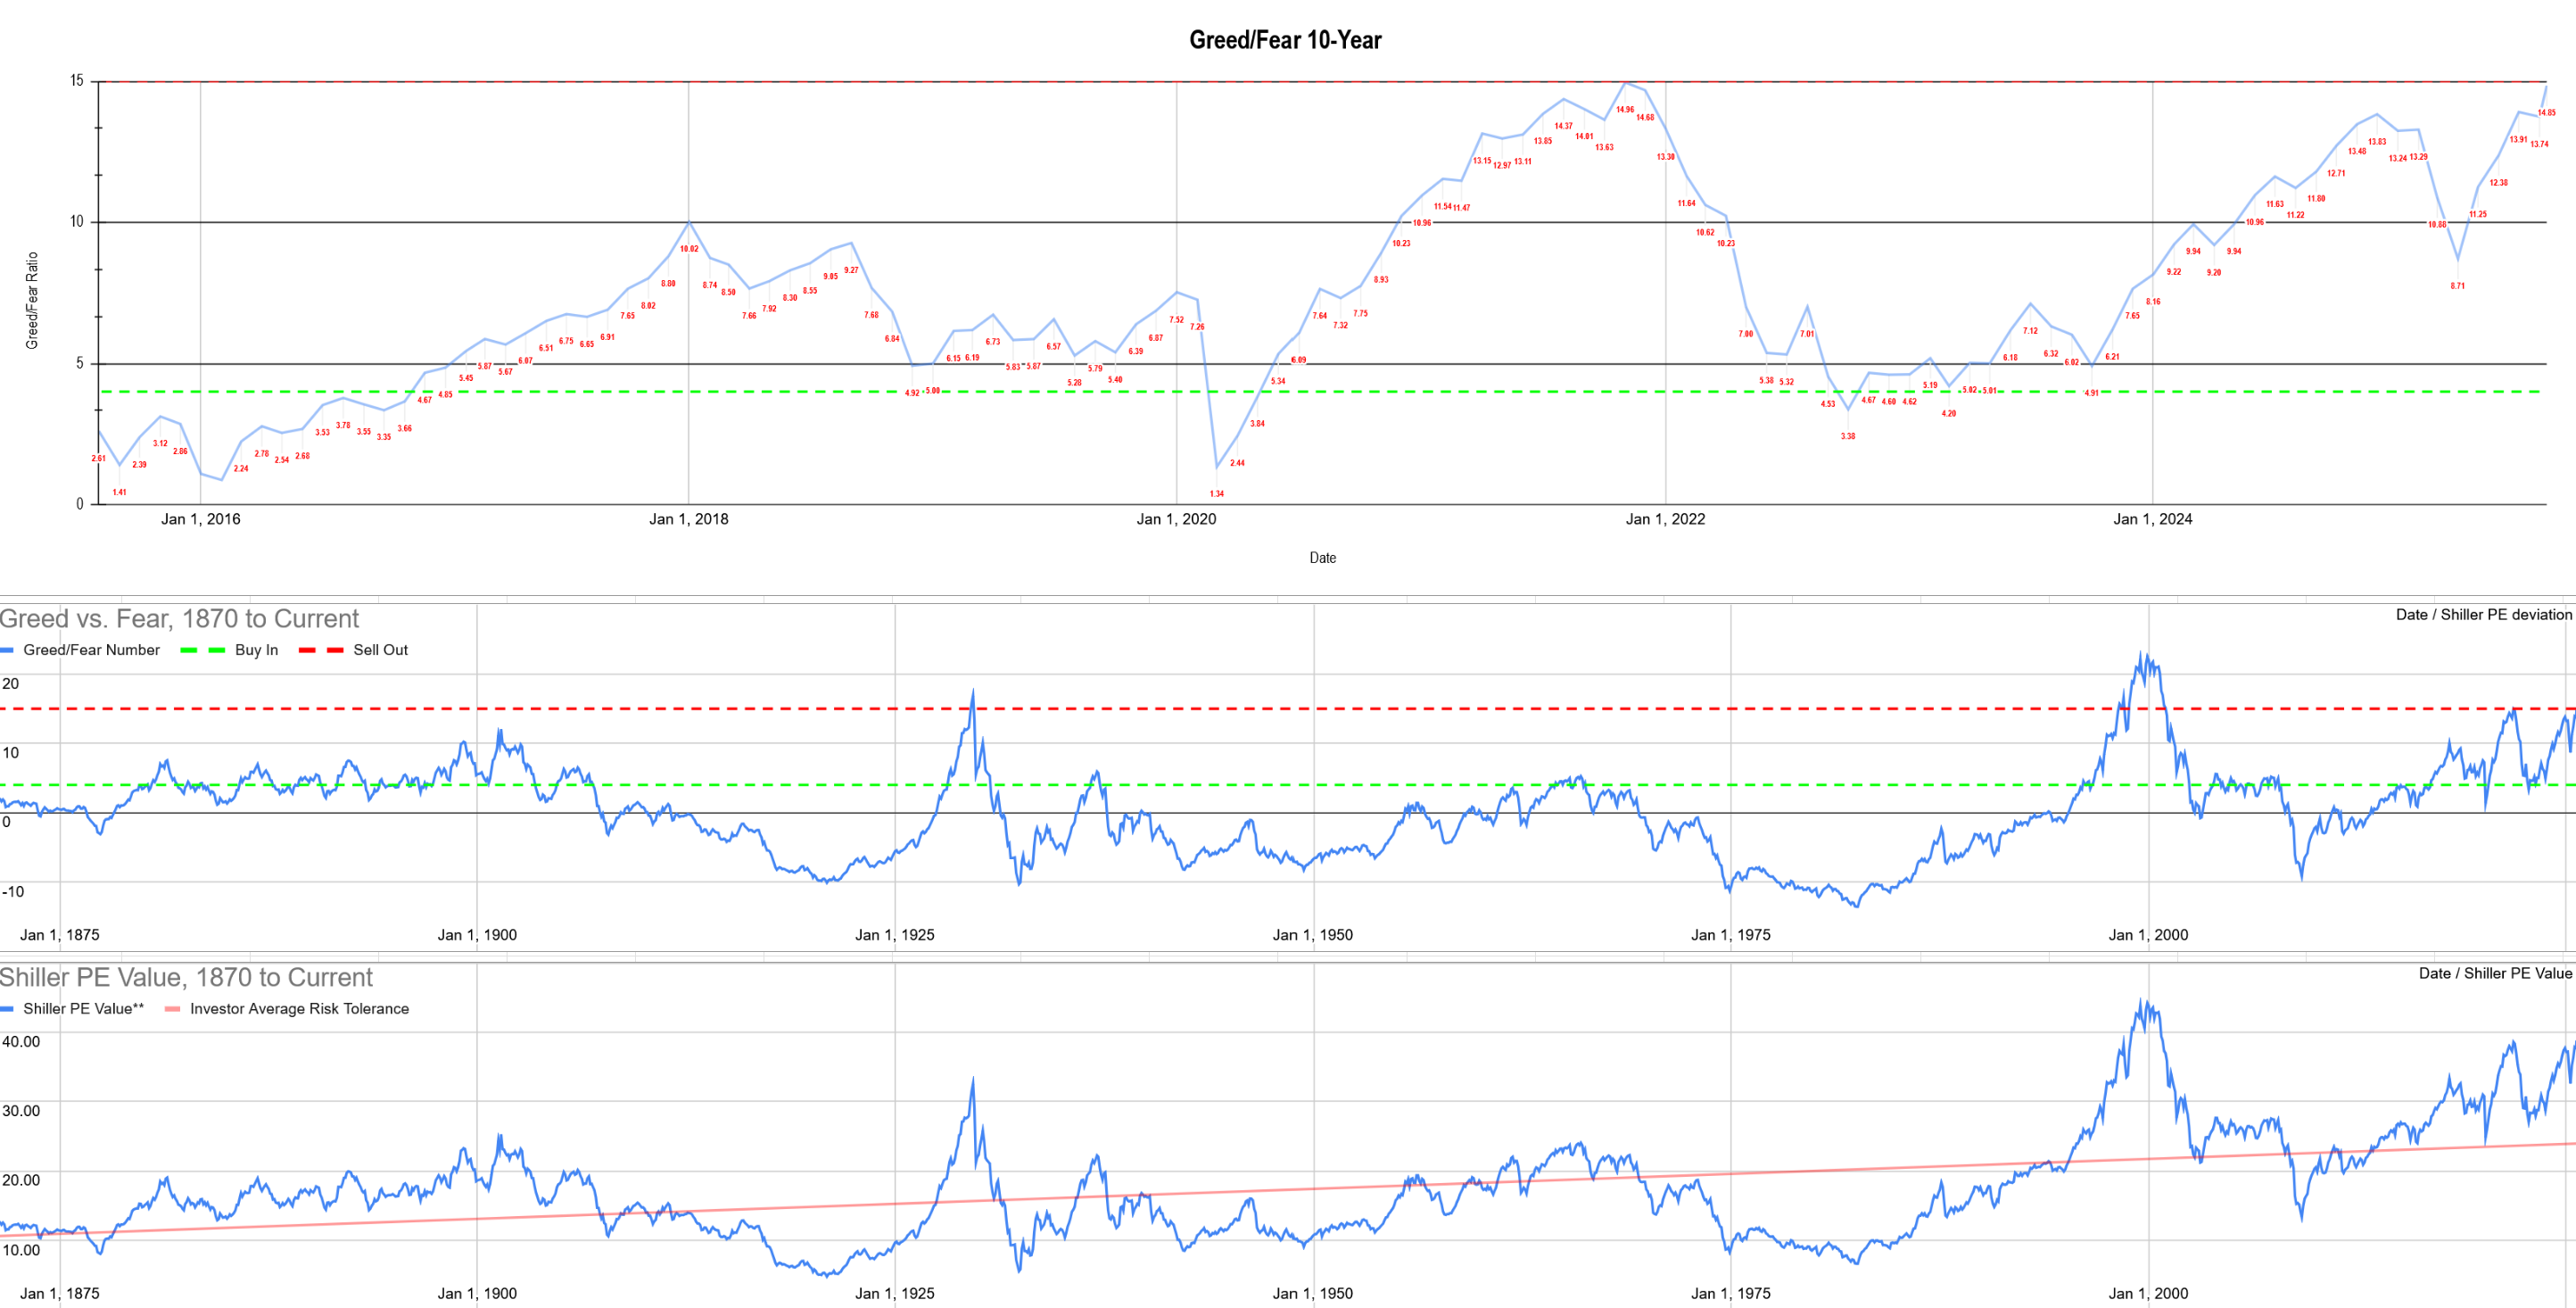
Task: Click 'Greed vs. Fear, 1870 to Current' title
Action: [180, 619]
